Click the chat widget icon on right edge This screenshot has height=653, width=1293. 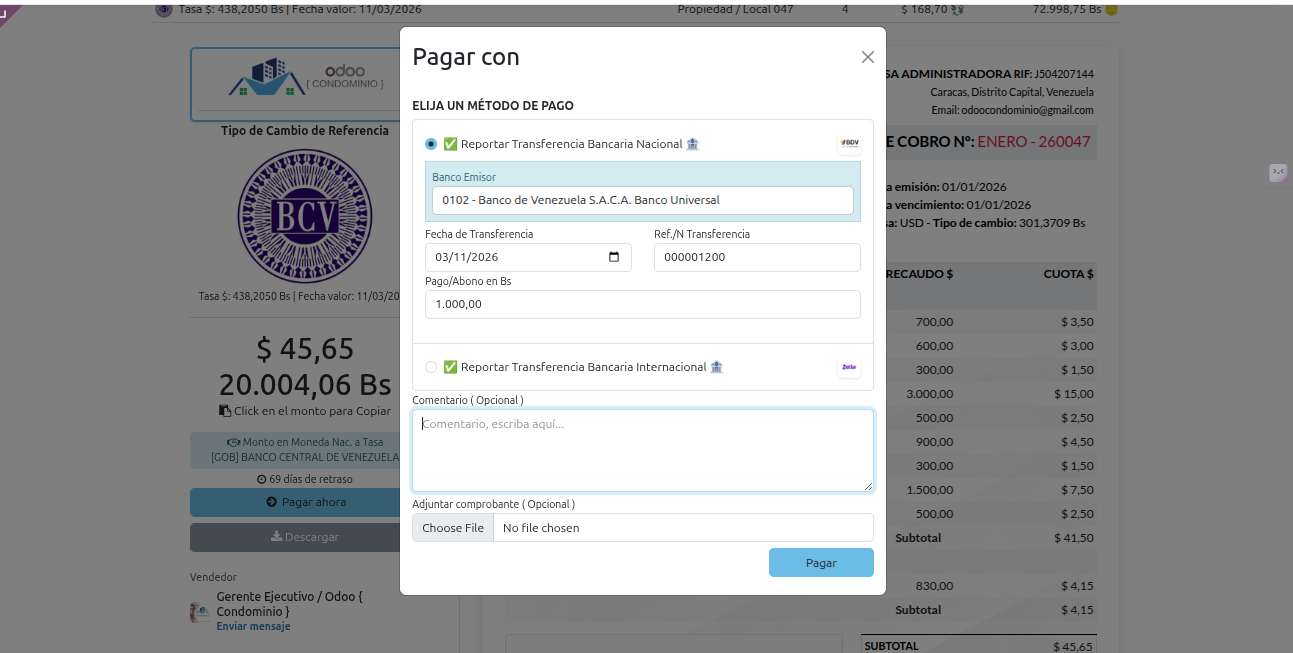1278,172
